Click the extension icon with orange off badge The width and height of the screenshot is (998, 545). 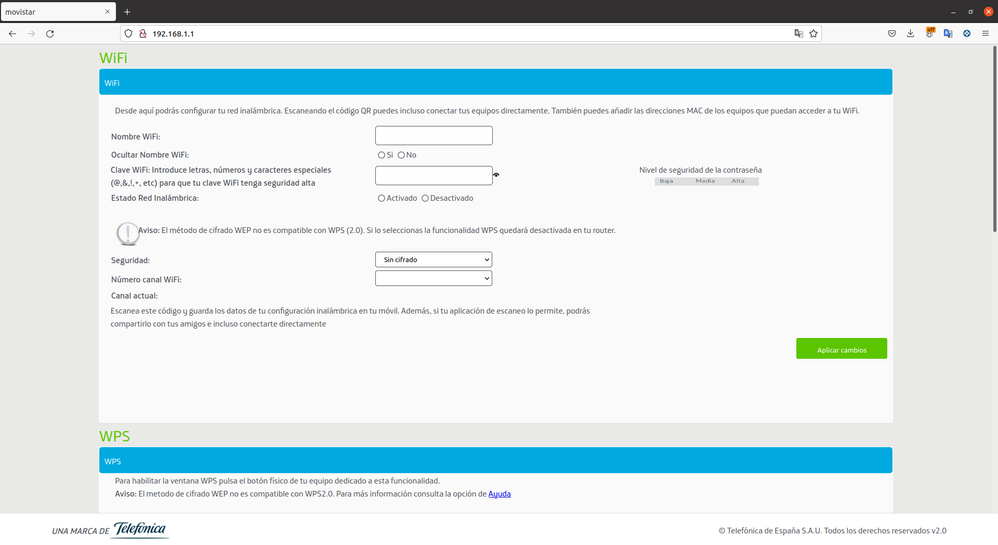[930, 33]
